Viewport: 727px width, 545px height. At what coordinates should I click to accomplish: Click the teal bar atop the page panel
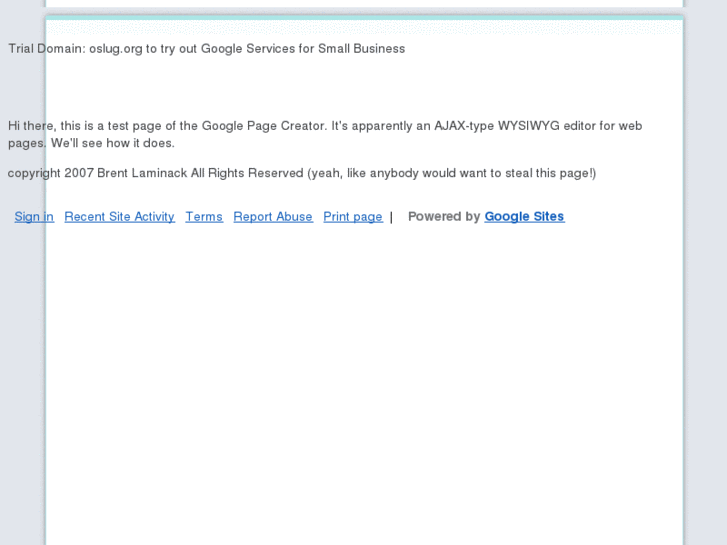364,17
